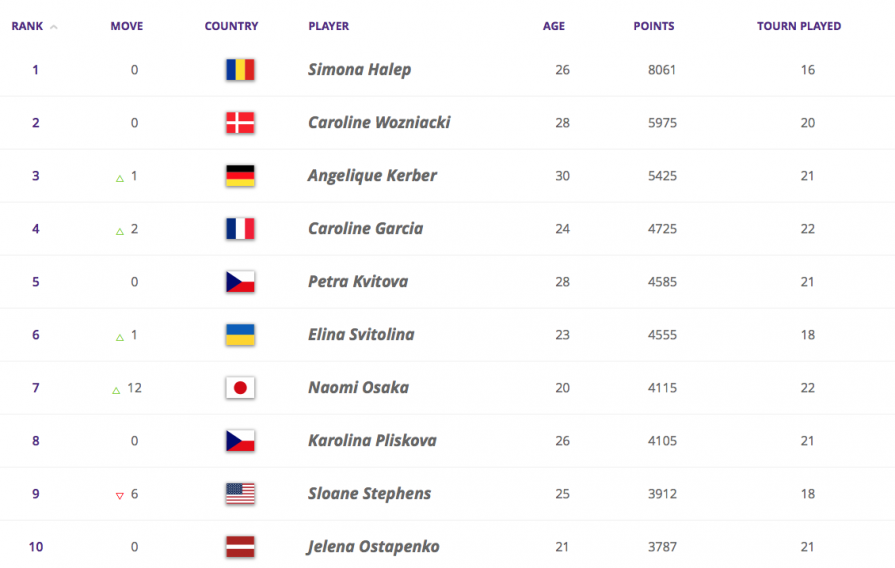Screen dimensions: 895x568
Task: Select Caroline Wozniacki's name
Action: tap(379, 123)
